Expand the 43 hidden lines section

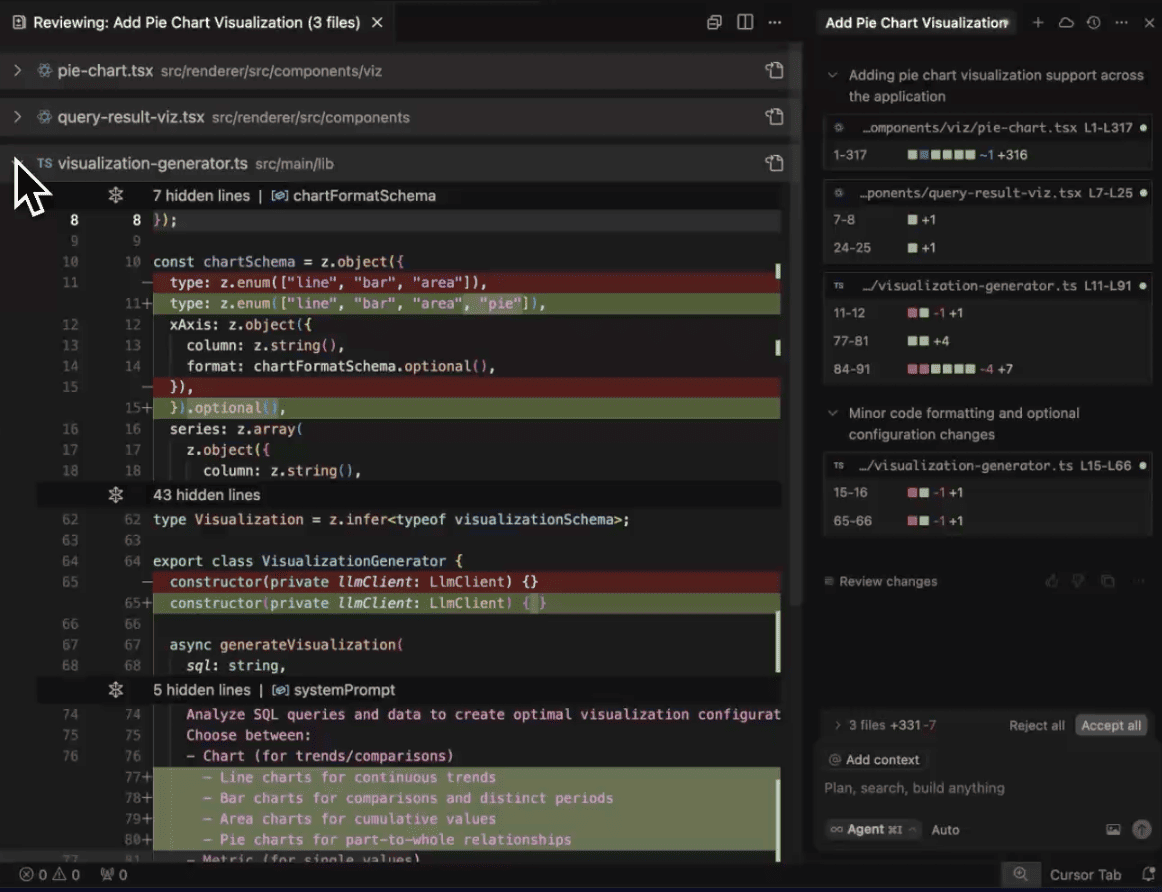coord(116,495)
